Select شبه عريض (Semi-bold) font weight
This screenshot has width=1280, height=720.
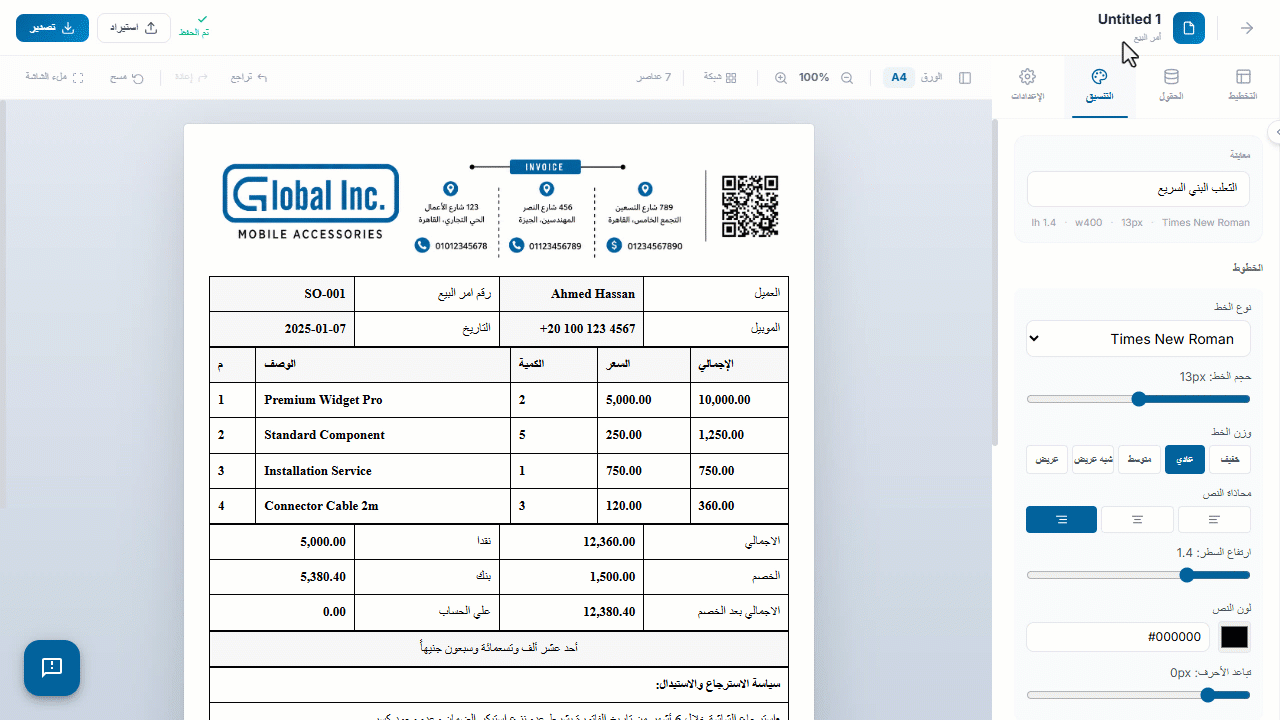pyautogui.click(x=1093, y=459)
